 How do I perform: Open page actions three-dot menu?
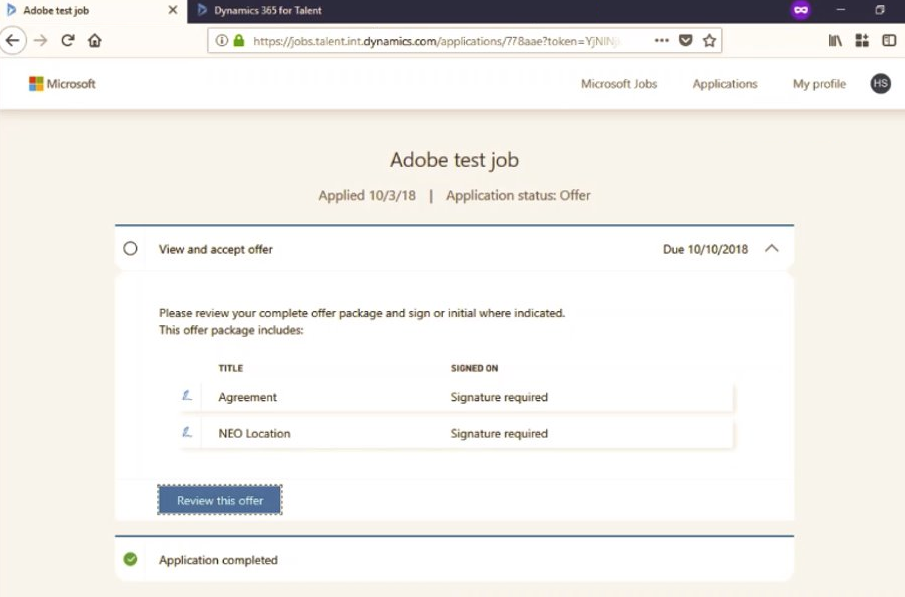[x=661, y=40]
